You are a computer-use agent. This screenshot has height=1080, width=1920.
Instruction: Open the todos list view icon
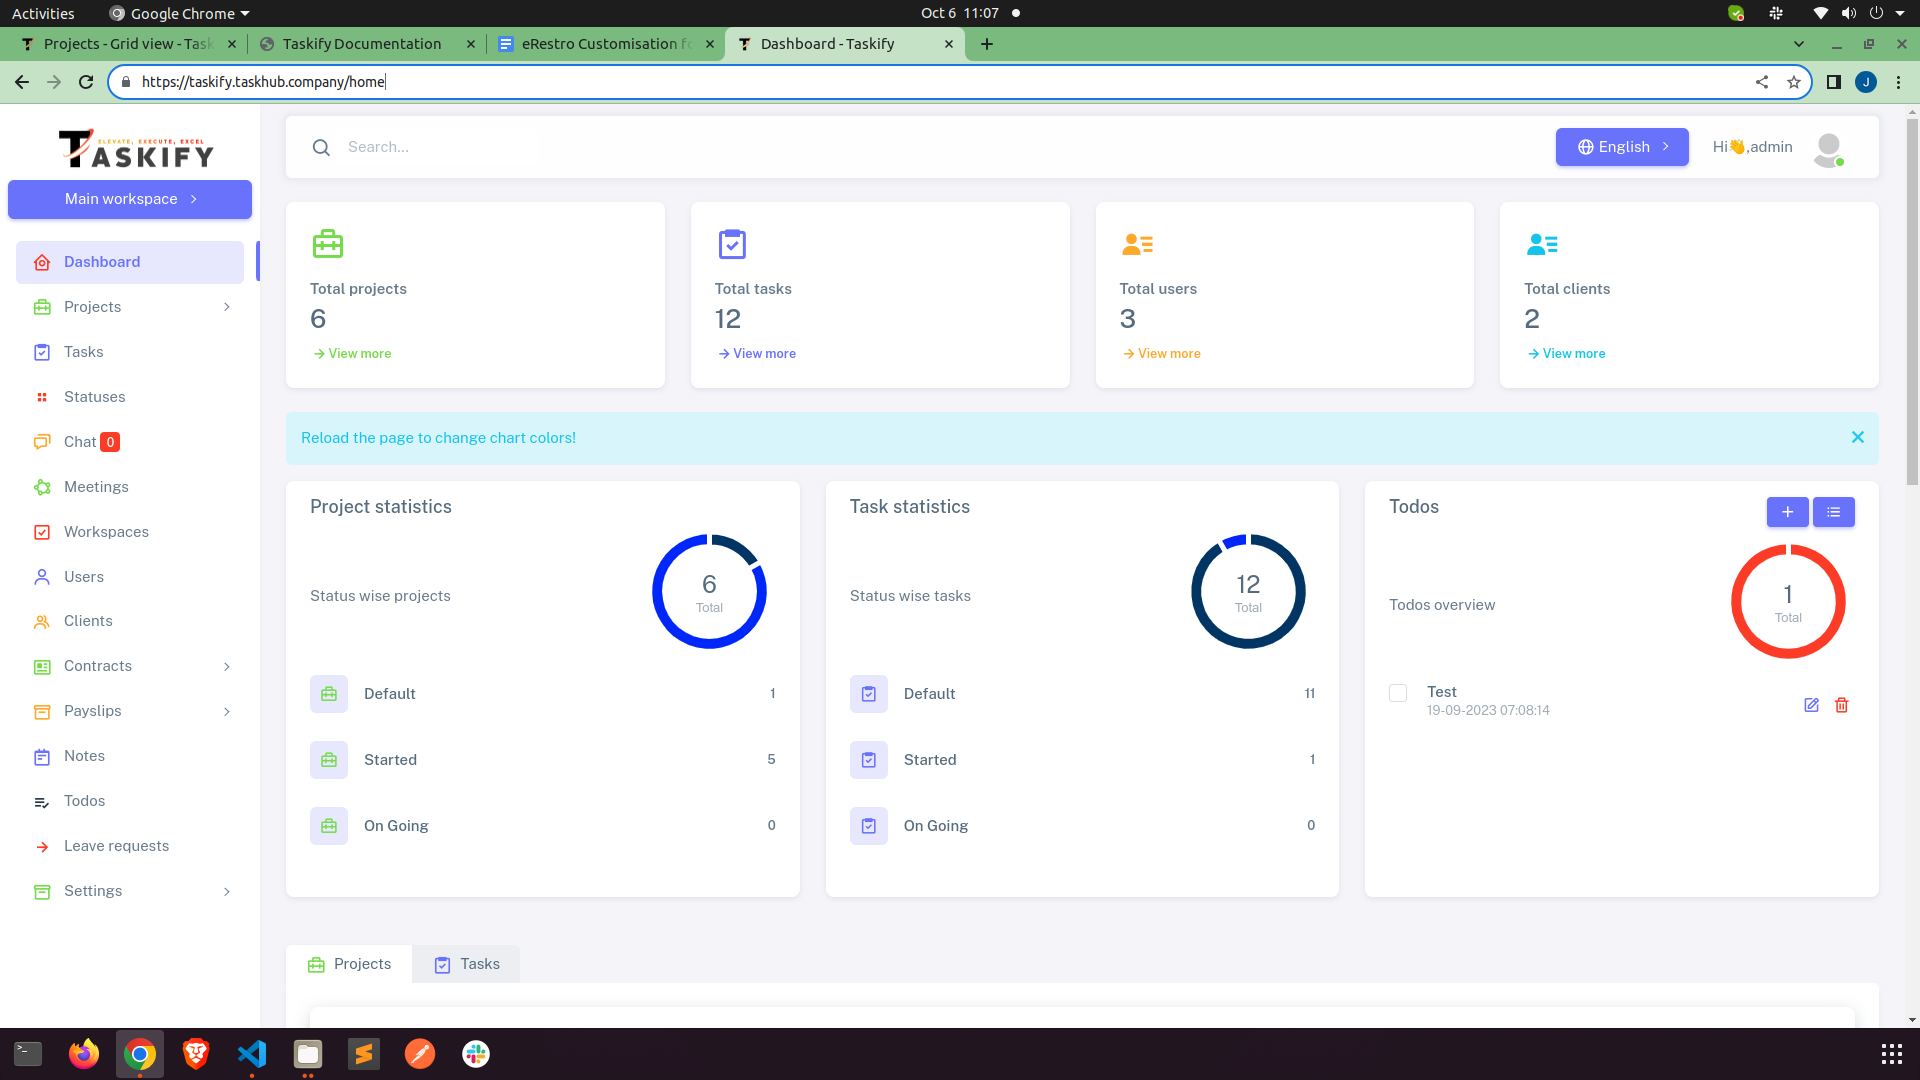1833,512
